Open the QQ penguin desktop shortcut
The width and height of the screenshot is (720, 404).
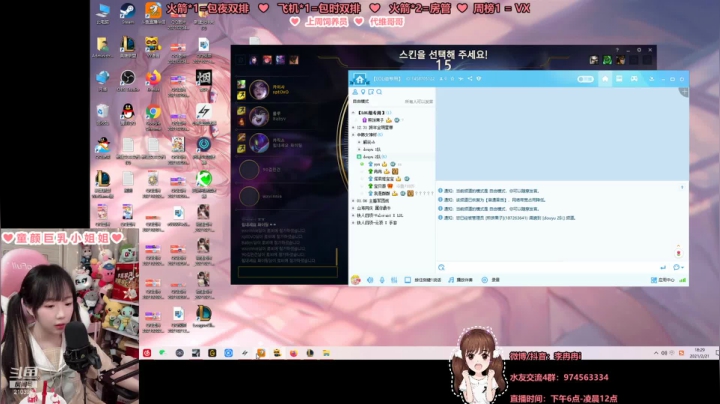pyautogui.click(x=128, y=115)
